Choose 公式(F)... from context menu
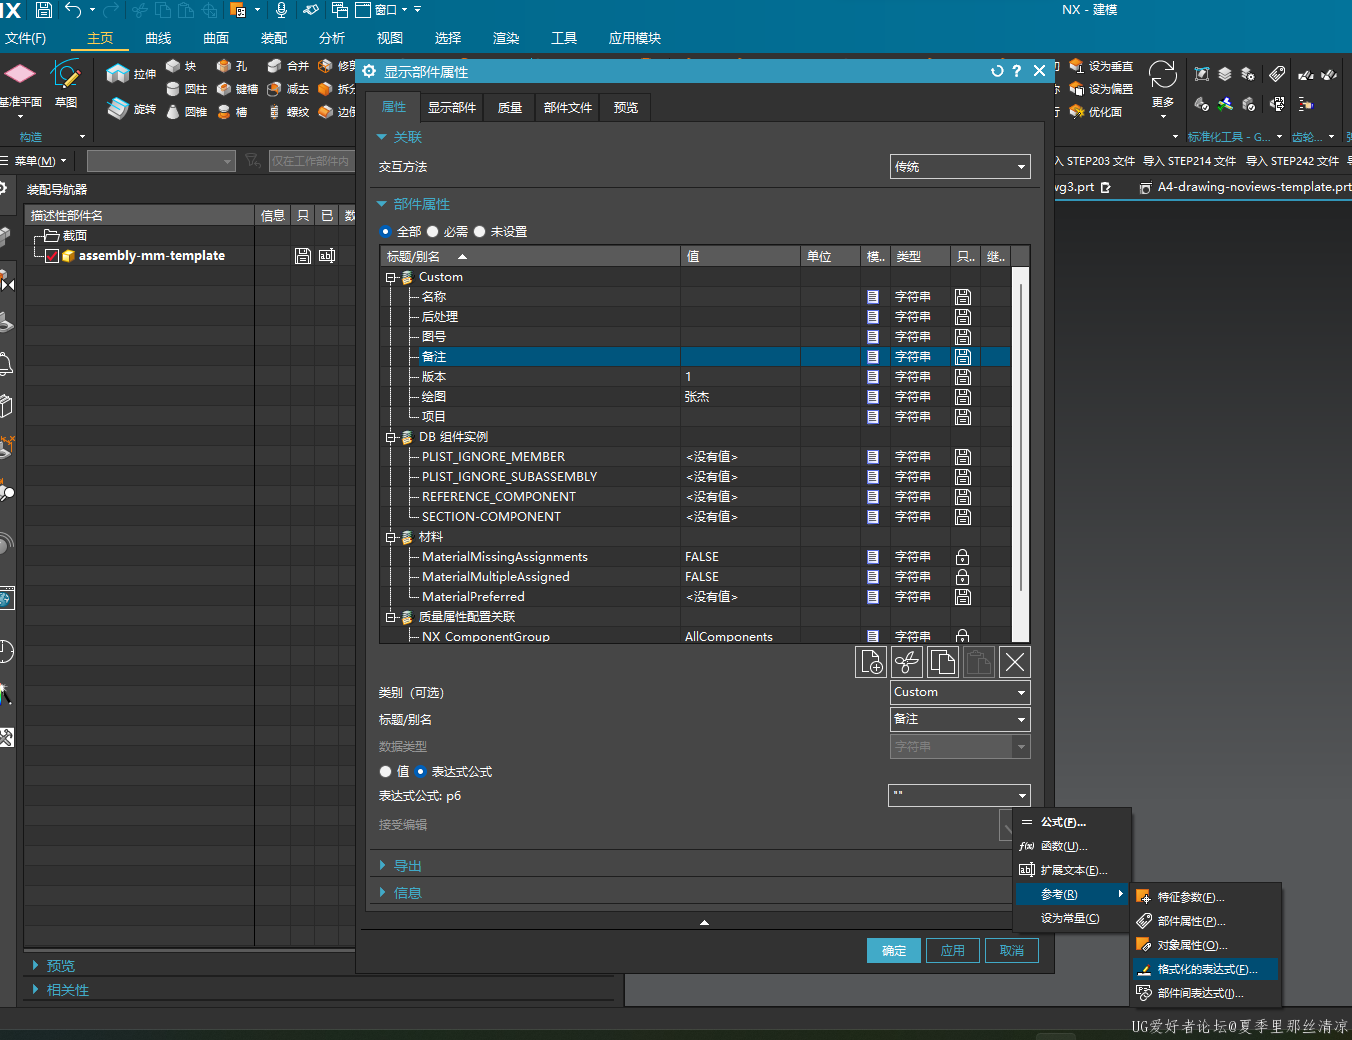 1073,822
